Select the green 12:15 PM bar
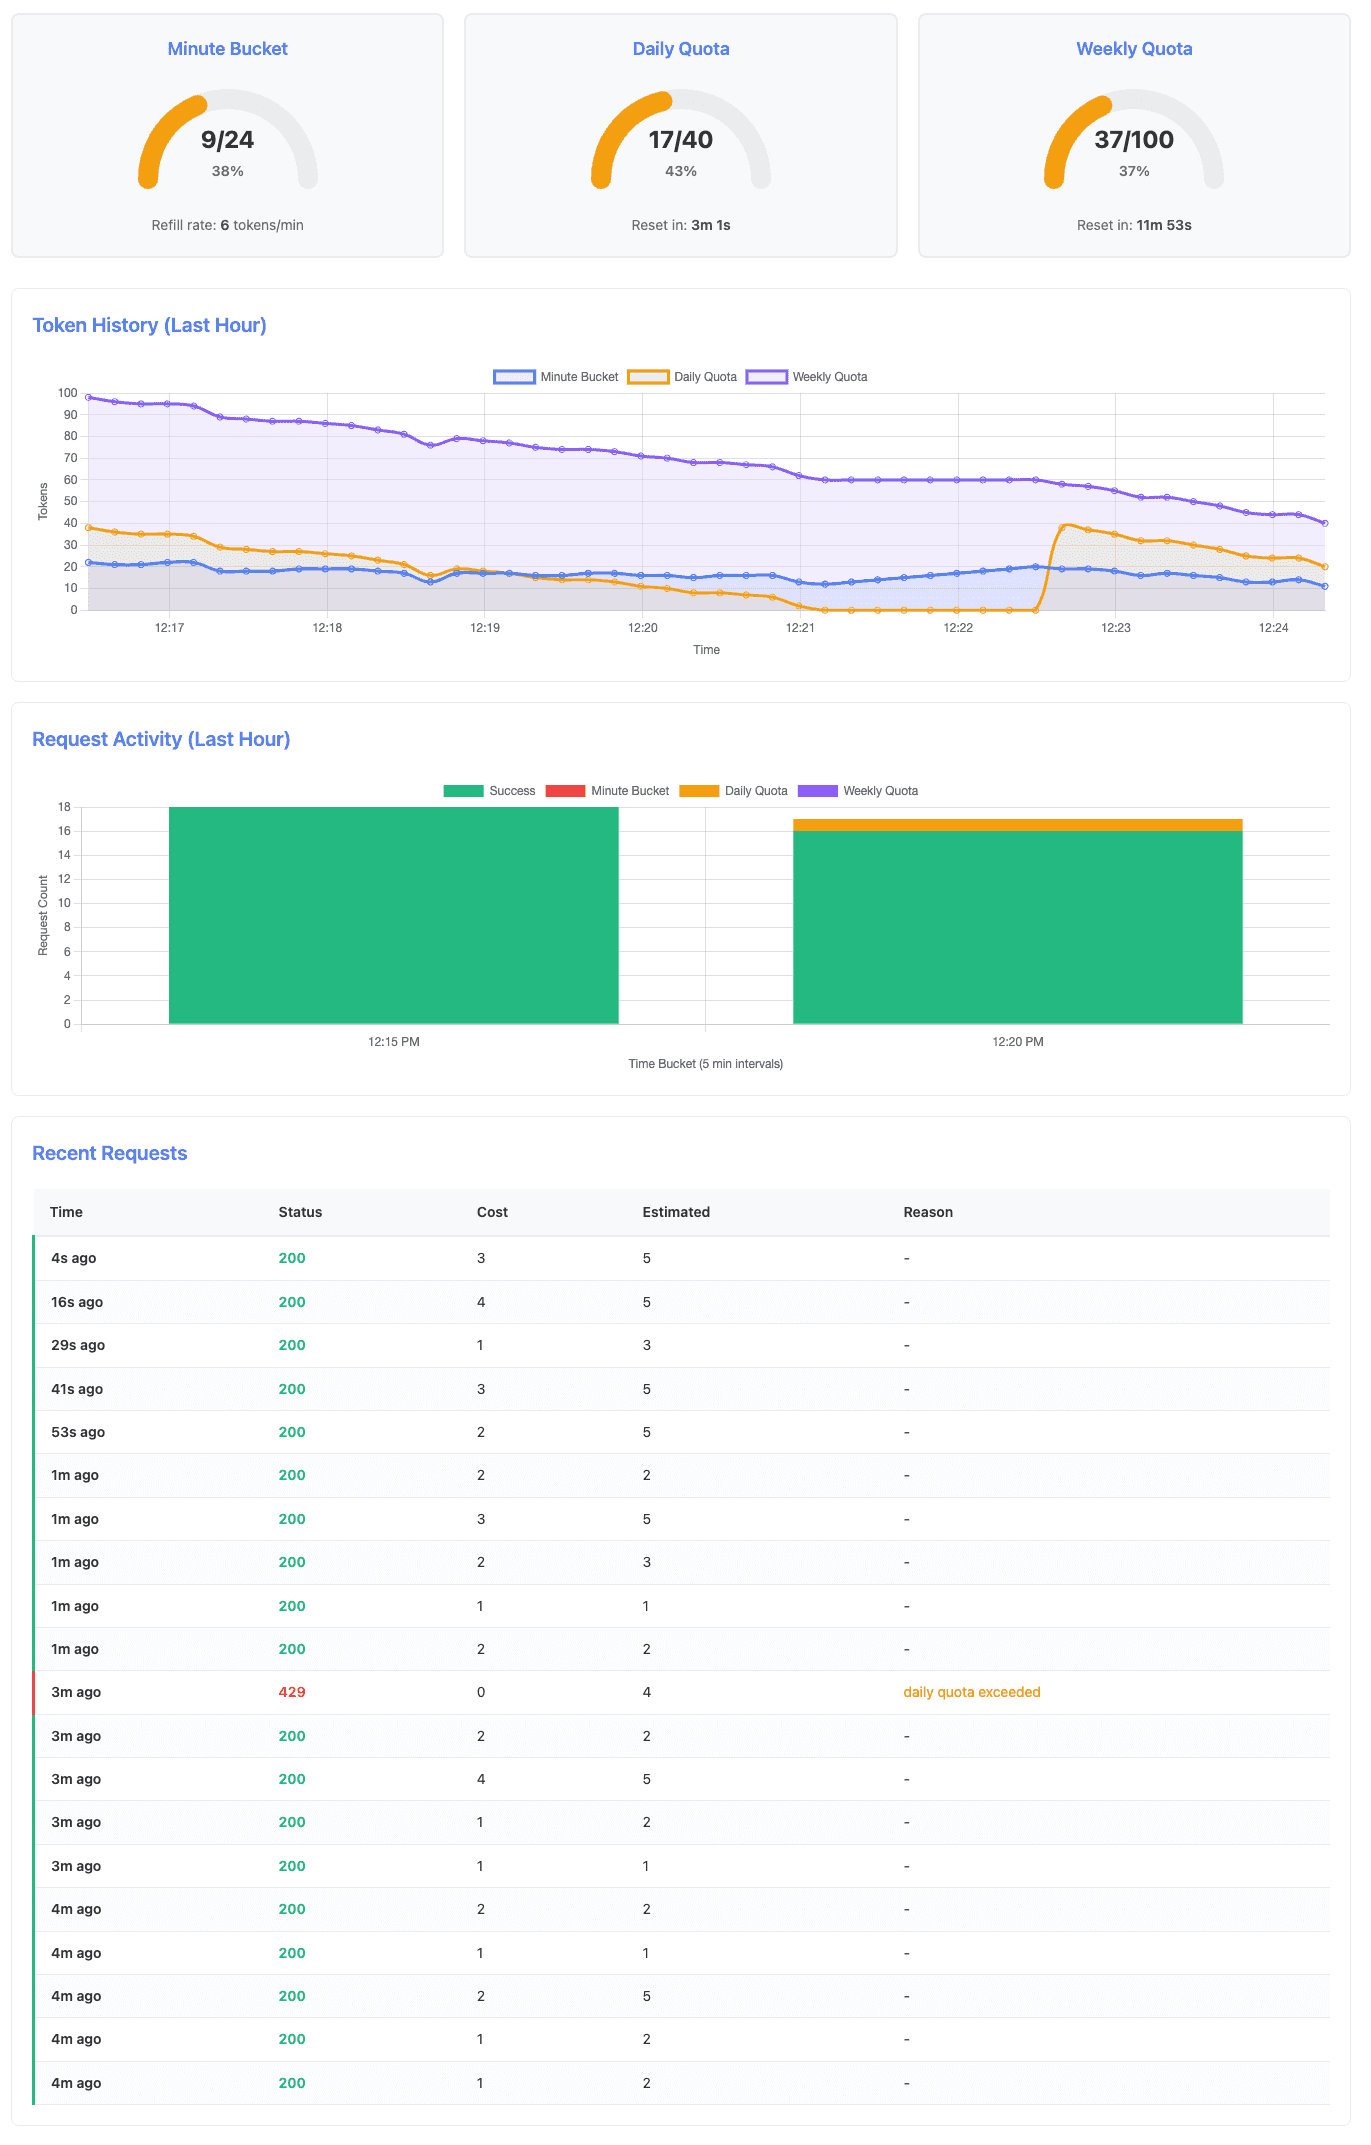1371x2145 pixels. tap(393, 915)
